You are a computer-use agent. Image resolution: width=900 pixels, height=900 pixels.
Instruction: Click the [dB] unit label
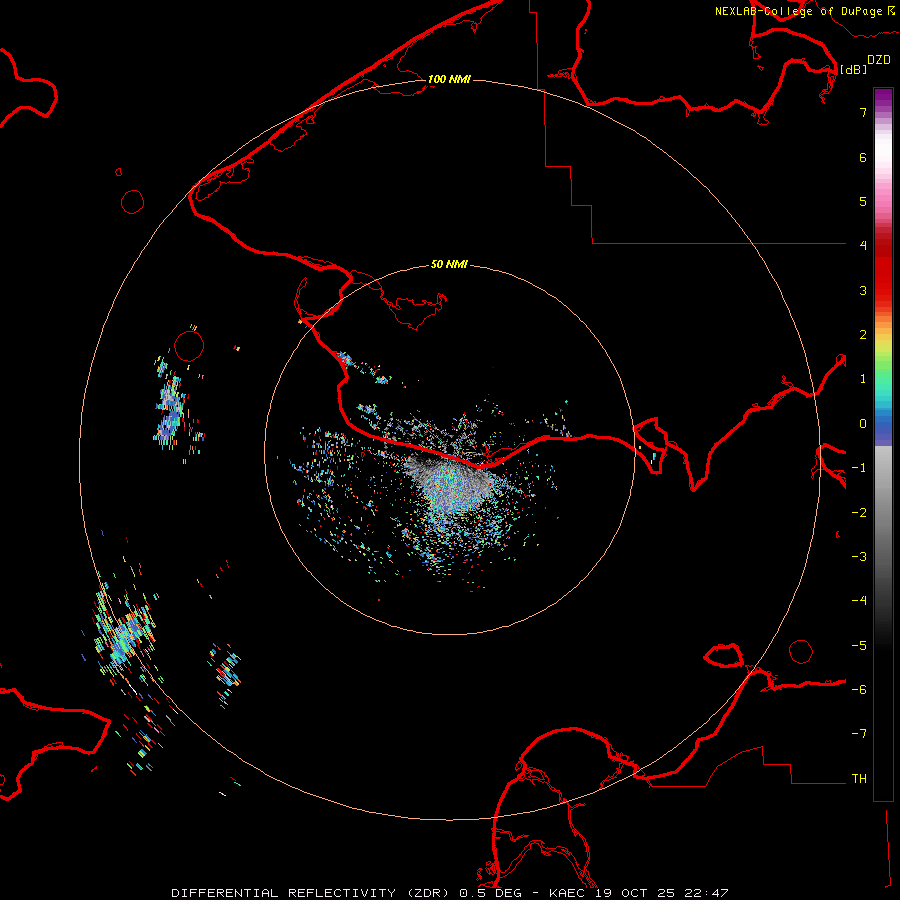pyautogui.click(x=854, y=69)
